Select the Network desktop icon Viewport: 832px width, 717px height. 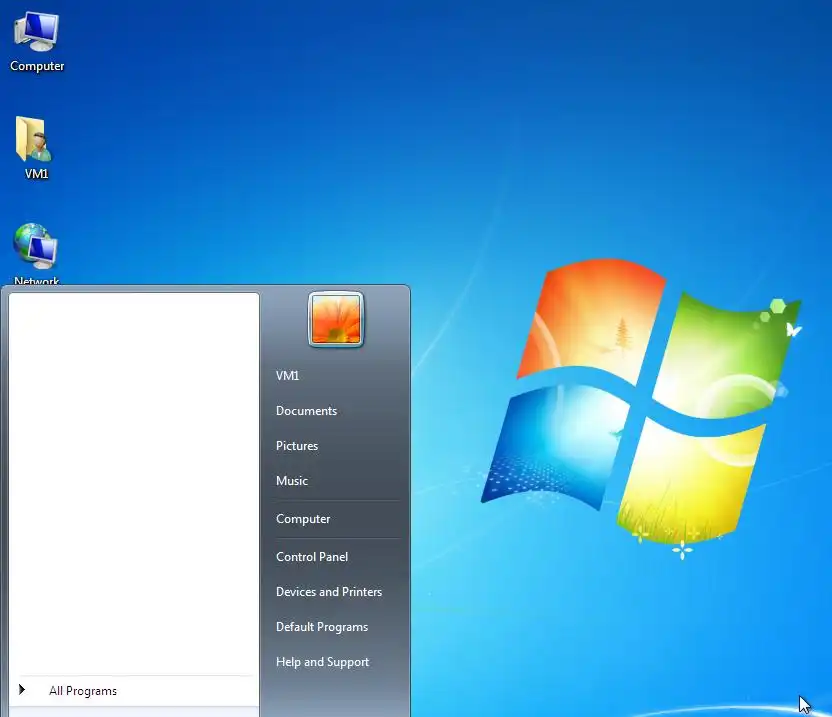click(x=36, y=254)
